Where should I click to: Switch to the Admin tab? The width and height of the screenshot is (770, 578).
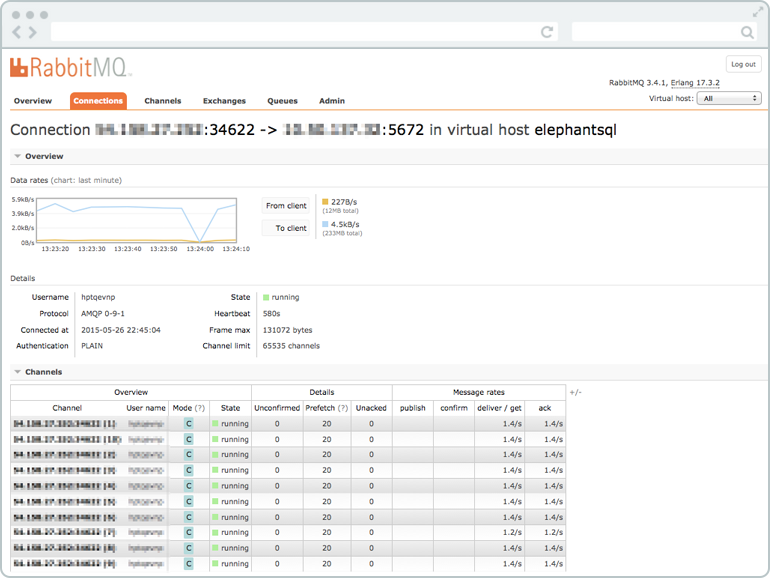click(332, 101)
